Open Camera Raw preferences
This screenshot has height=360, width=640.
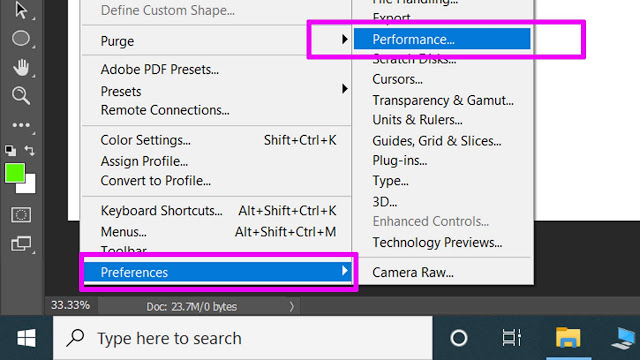[413, 272]
